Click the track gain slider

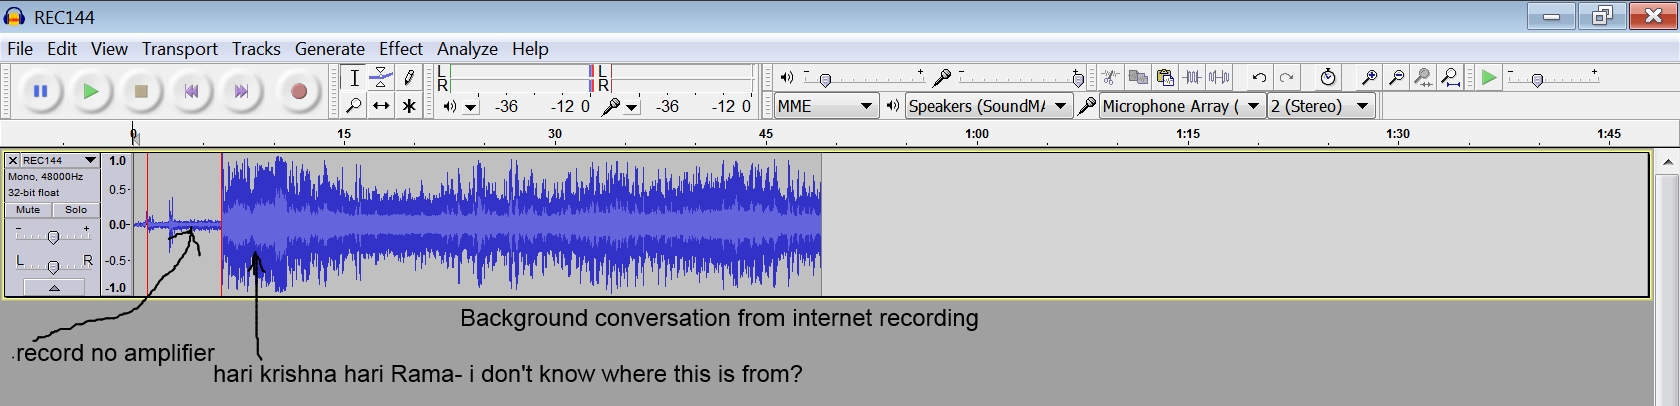[53, 236]
